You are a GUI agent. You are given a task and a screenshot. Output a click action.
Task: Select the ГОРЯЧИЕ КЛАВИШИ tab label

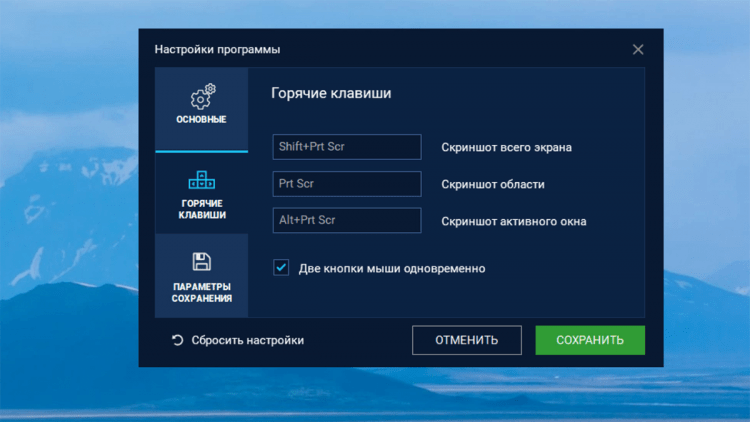(x=202, y=208)
